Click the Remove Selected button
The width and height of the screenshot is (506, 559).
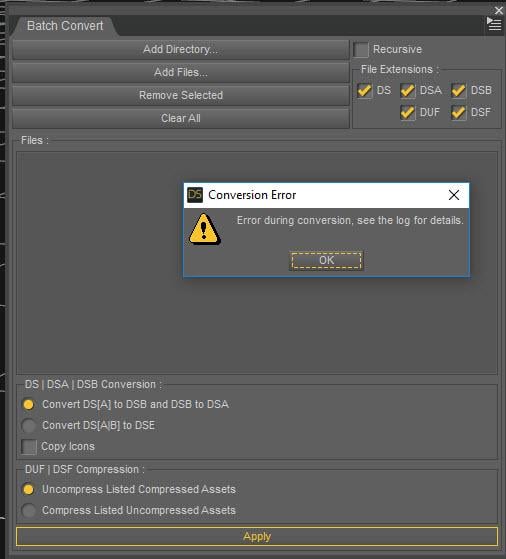[x=181, y=95]
